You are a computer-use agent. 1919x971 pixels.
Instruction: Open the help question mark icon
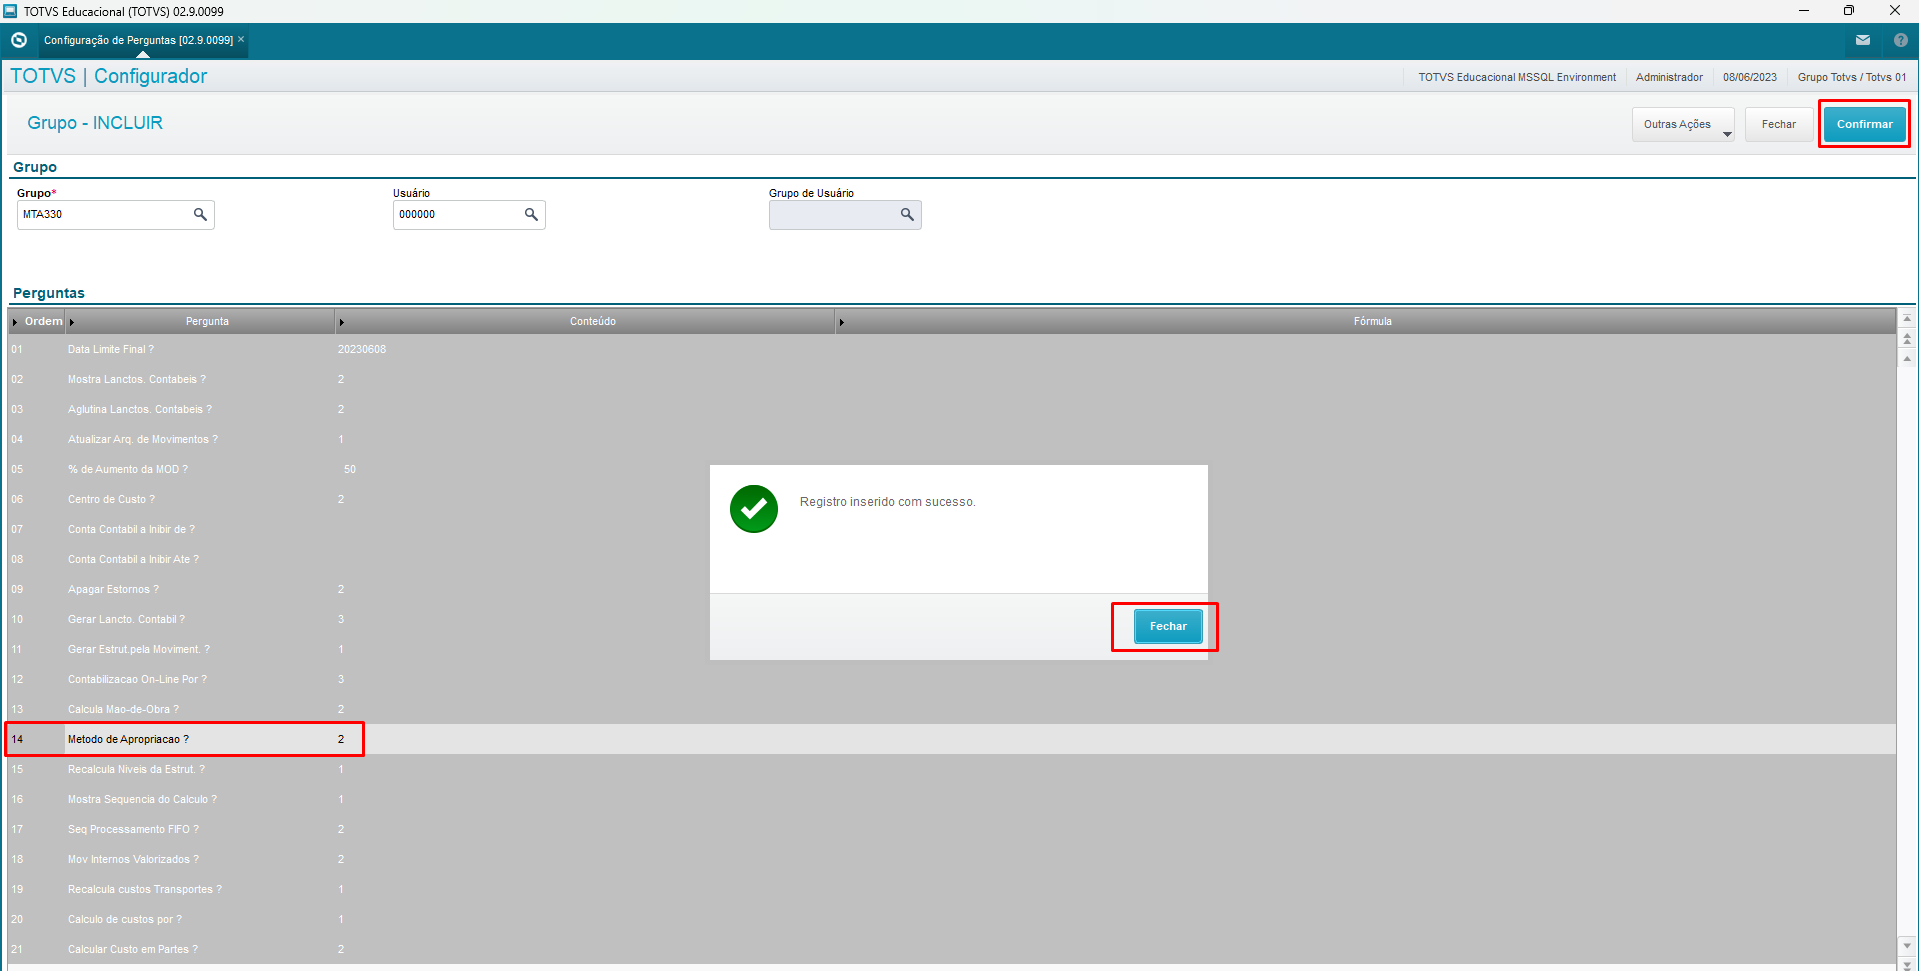point(1900,40)
